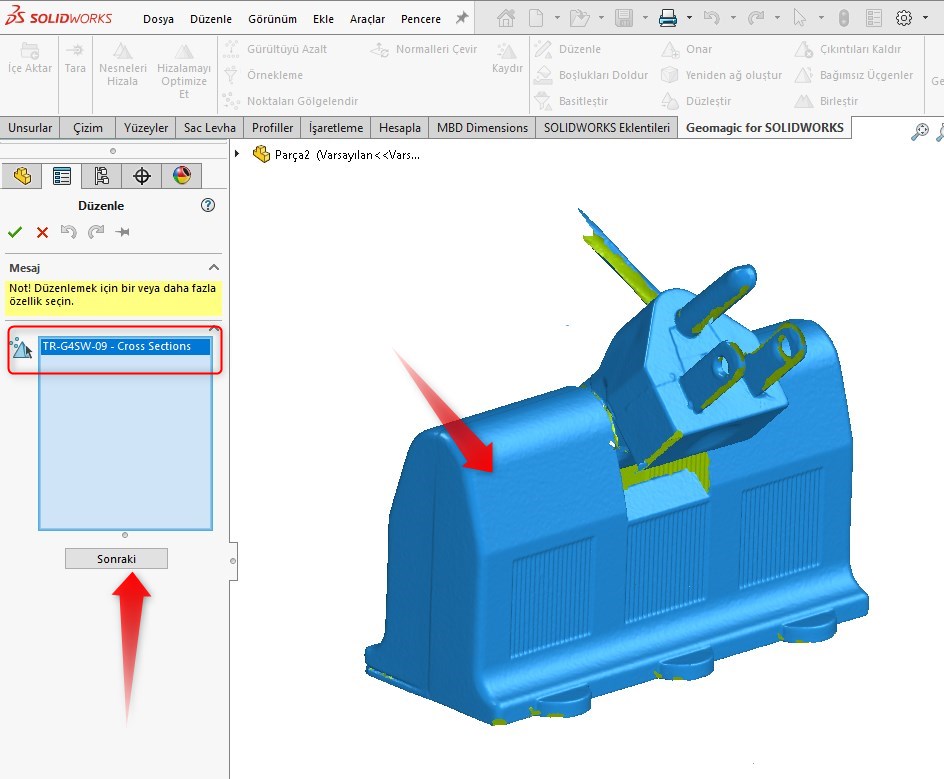Click Hizalamayı Optimize Et tool

184,70
